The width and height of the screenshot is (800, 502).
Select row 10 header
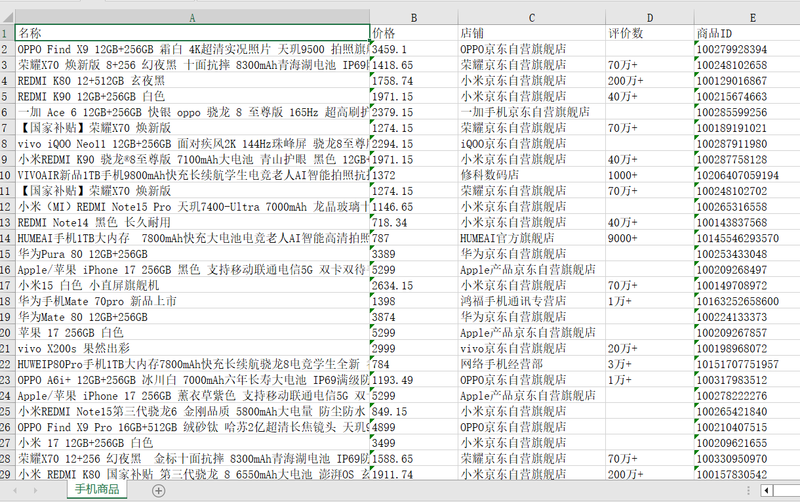tap(7, 175)
